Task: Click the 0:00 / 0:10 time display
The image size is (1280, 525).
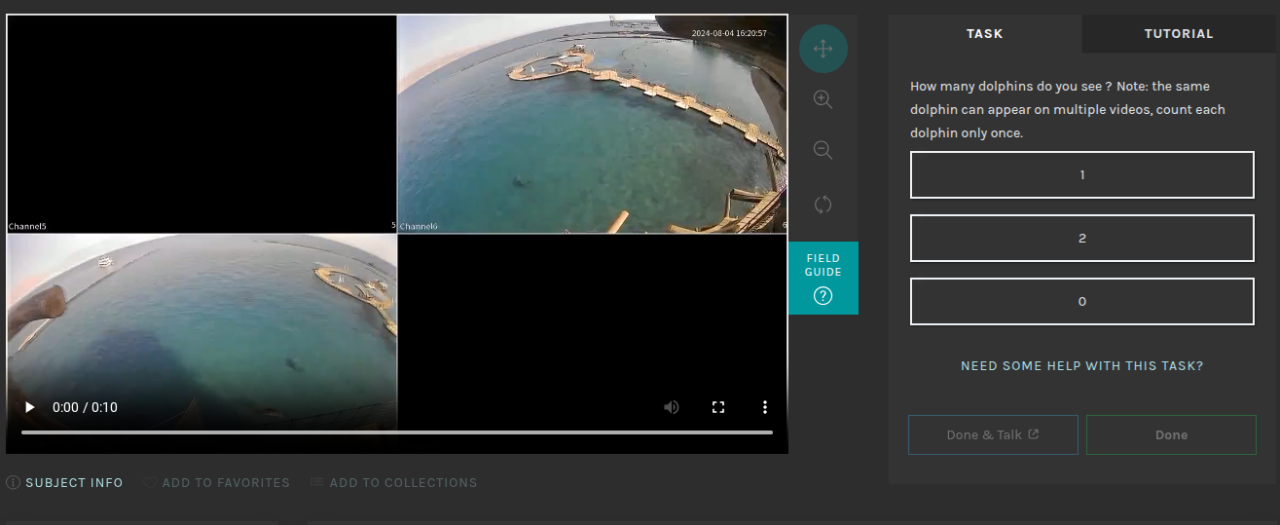Action: [x=85, y=407]
